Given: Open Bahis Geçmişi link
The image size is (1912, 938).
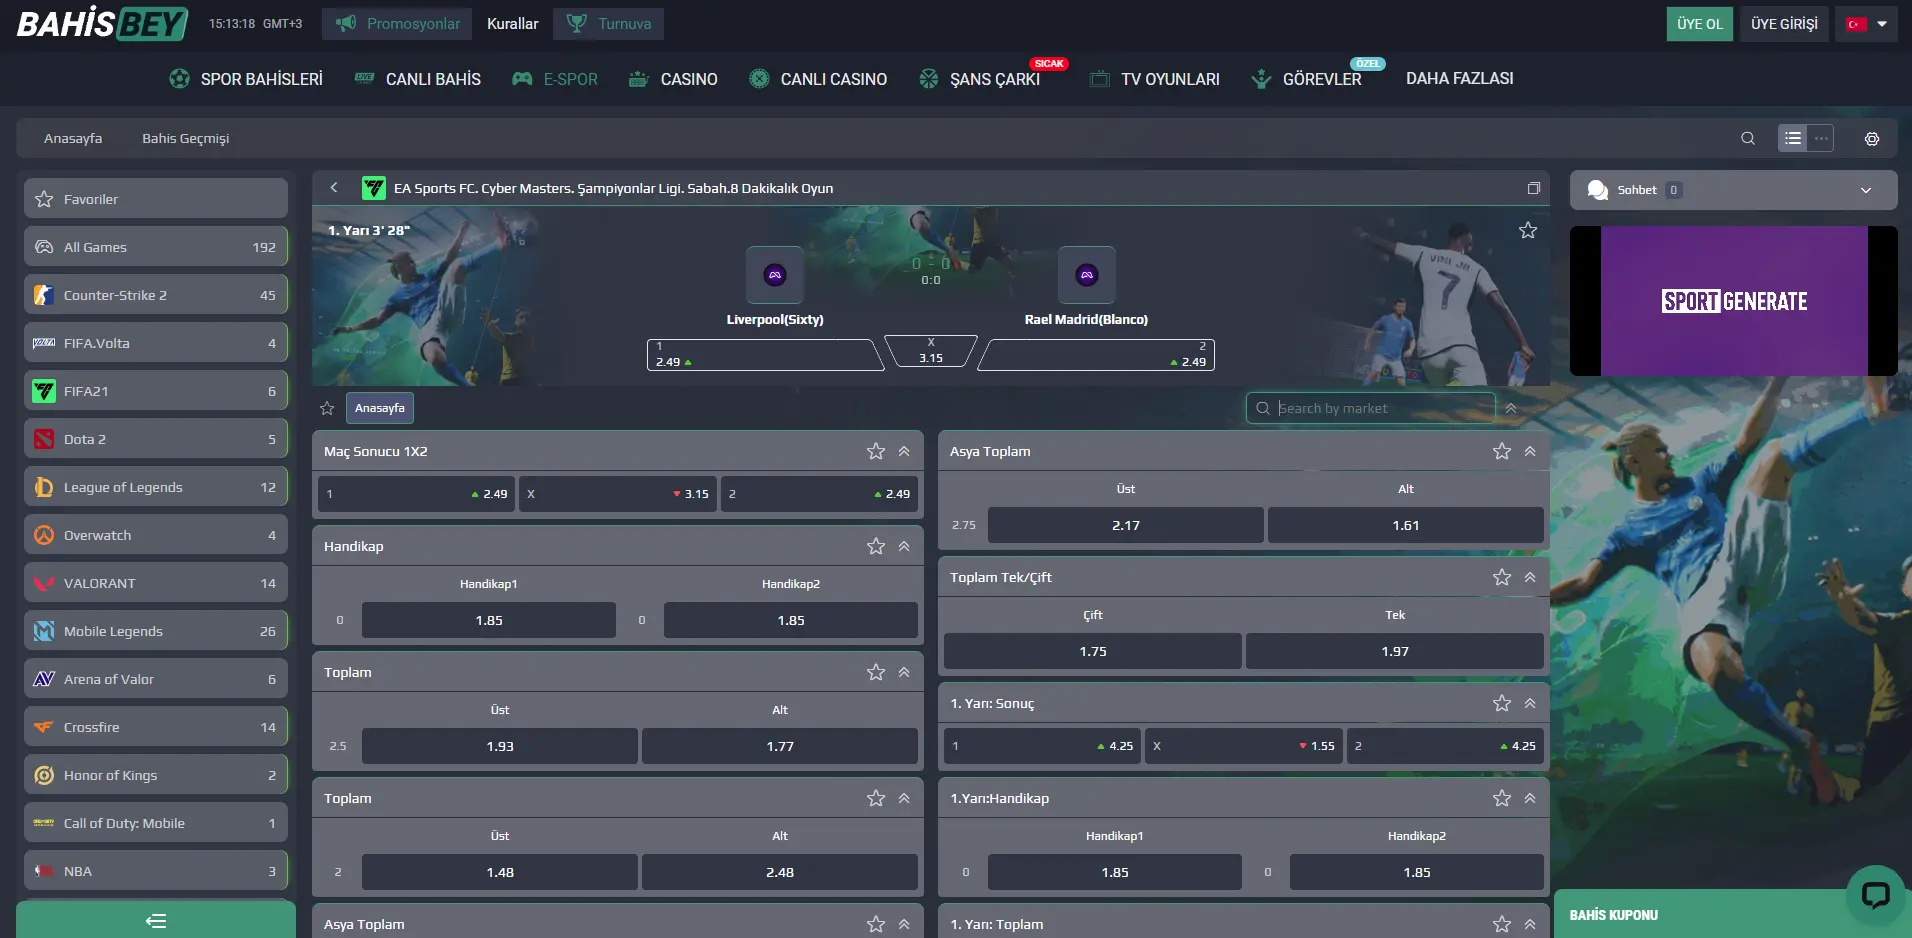Looking at the screenshot, I should (185, 138).
